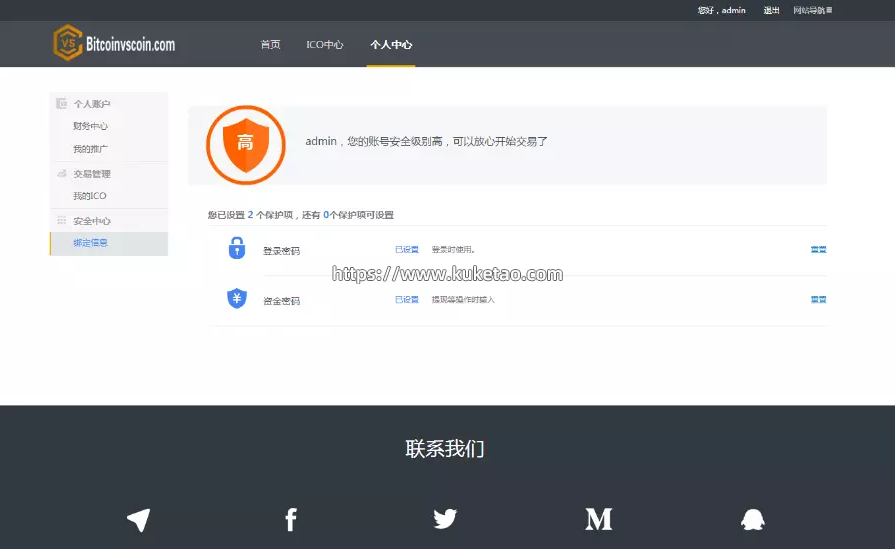The height and width of the screenshot is (549, 895).
Task: Click 已设置 status for 登录密码
Action: pos(407,249)
